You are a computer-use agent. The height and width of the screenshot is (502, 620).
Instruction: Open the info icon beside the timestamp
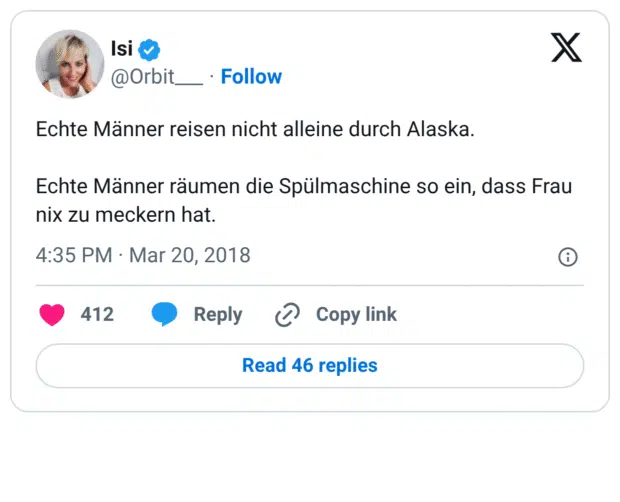pyautogui.click(x=567, y=257)
